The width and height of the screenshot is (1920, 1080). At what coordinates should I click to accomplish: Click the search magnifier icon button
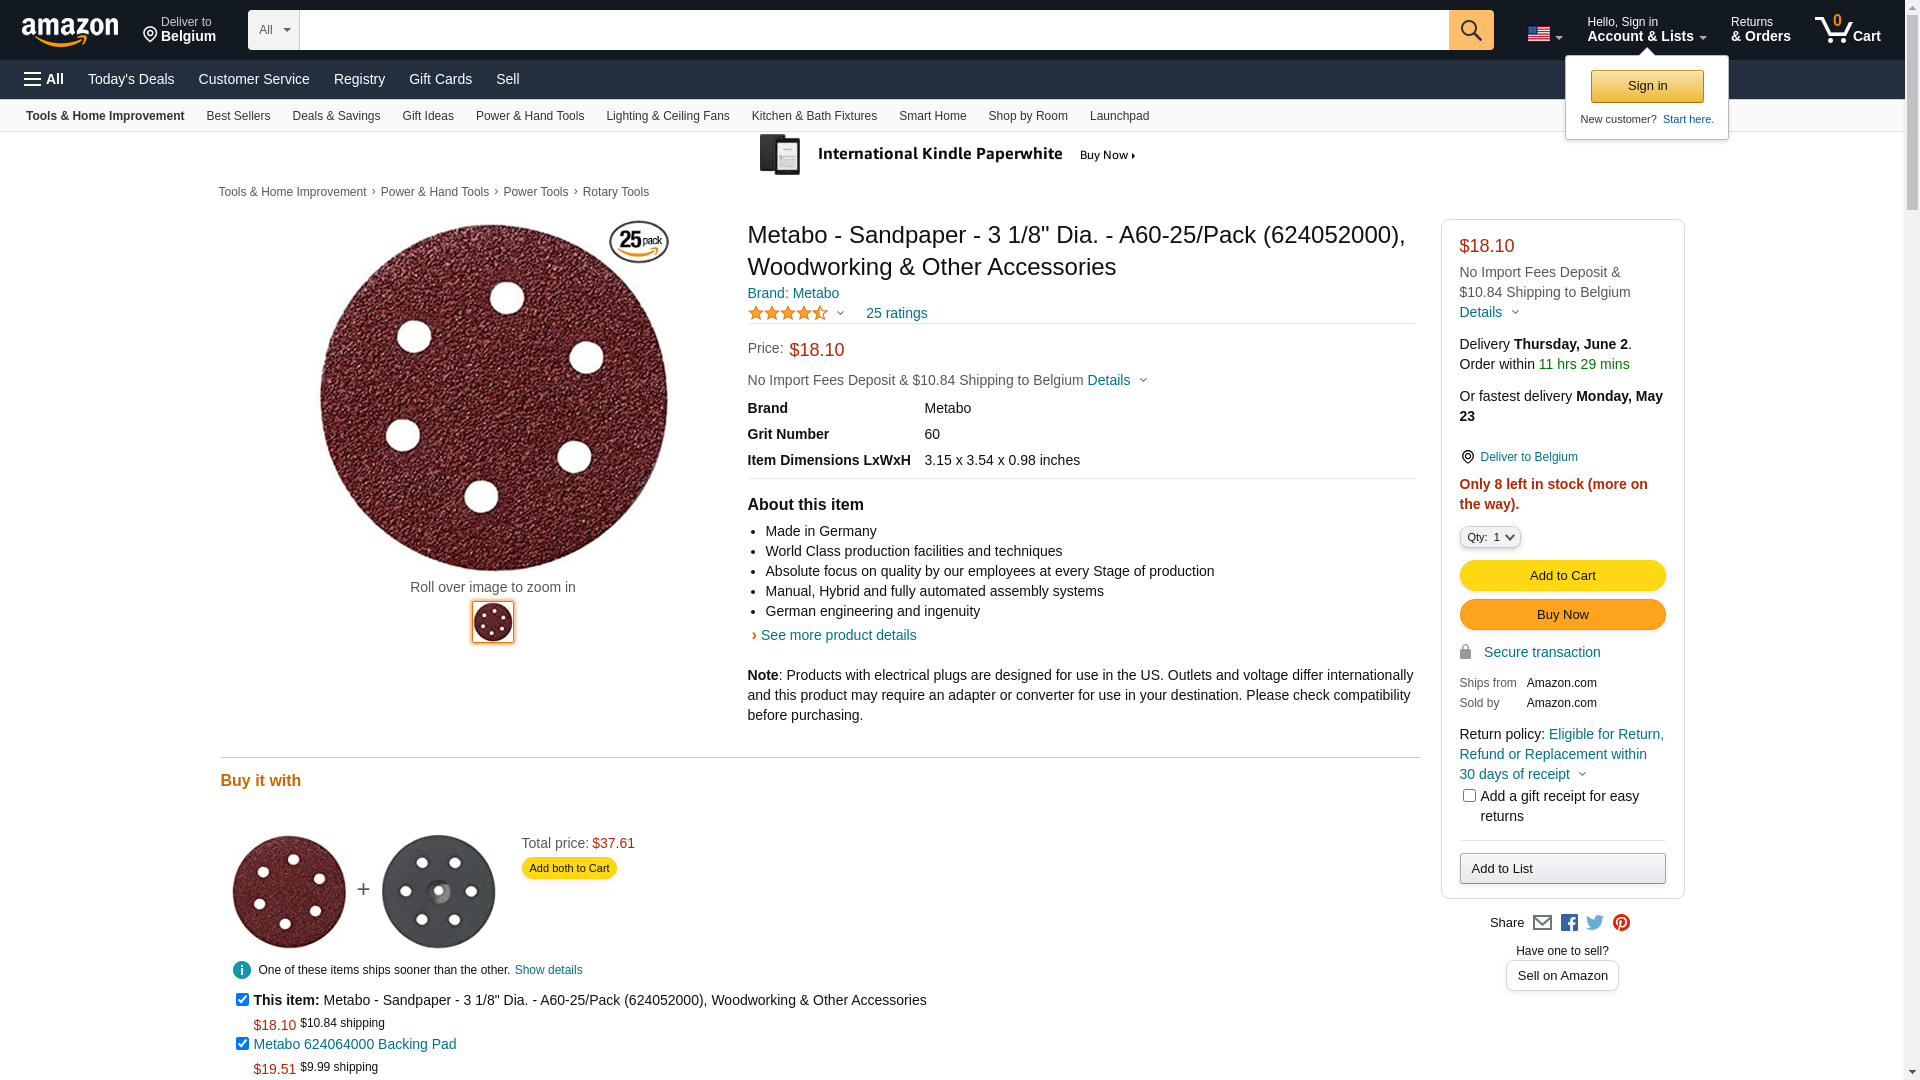click(x=1470, y=30)
